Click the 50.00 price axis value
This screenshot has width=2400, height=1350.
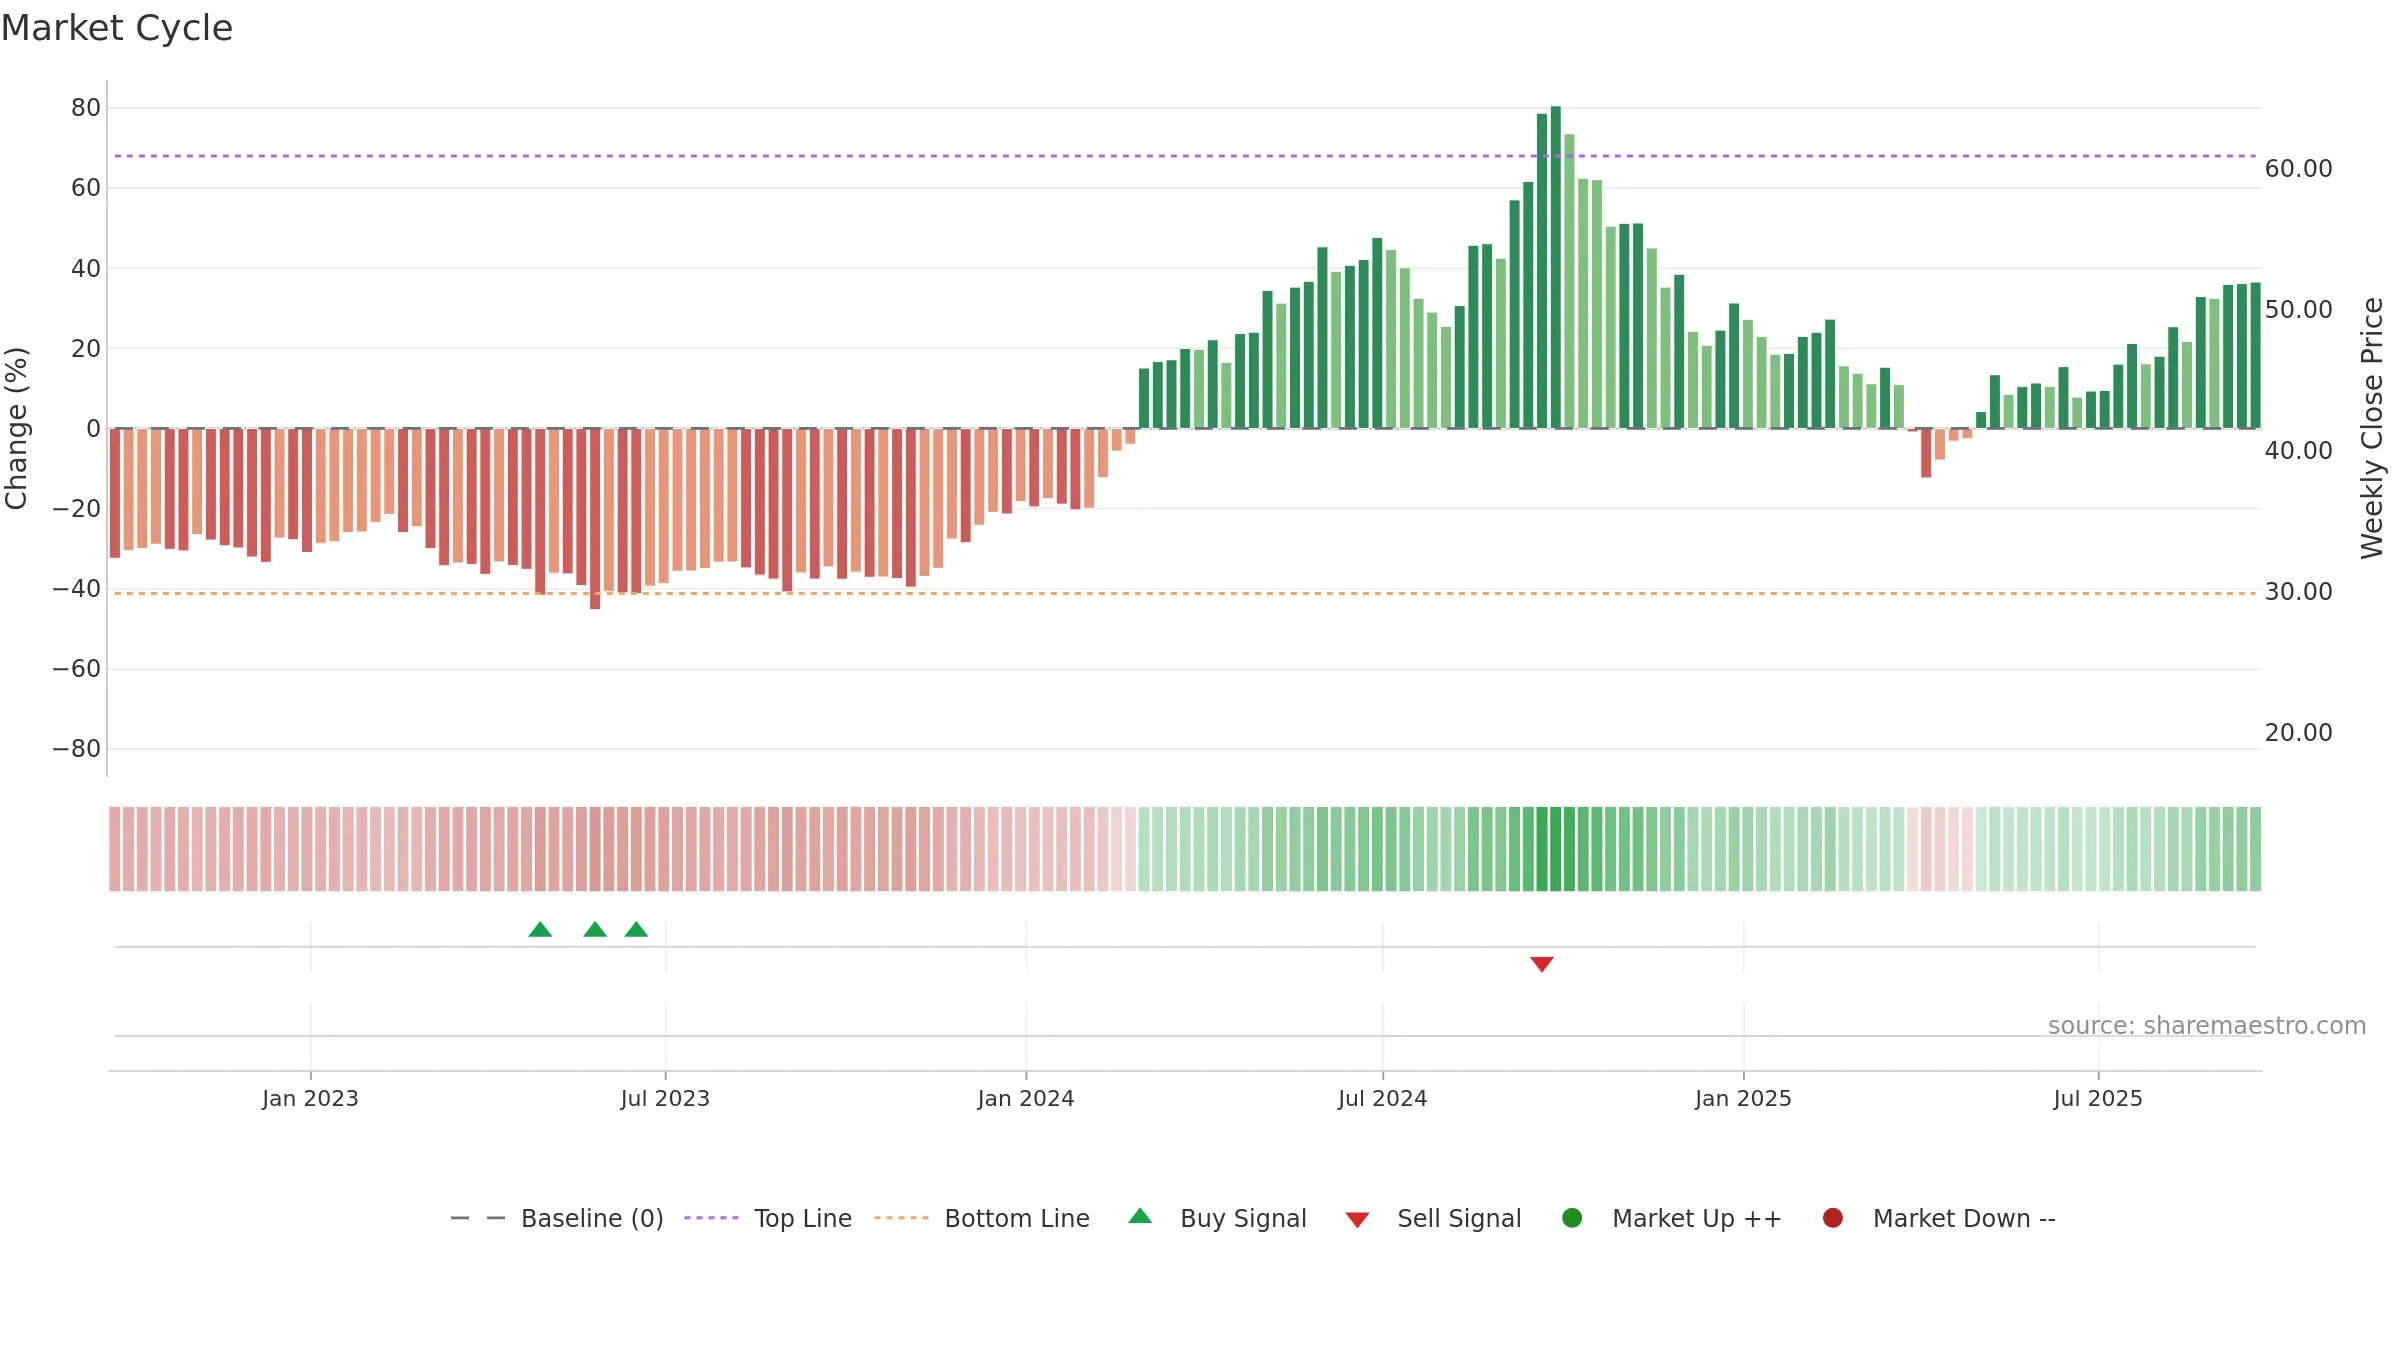2299,309
